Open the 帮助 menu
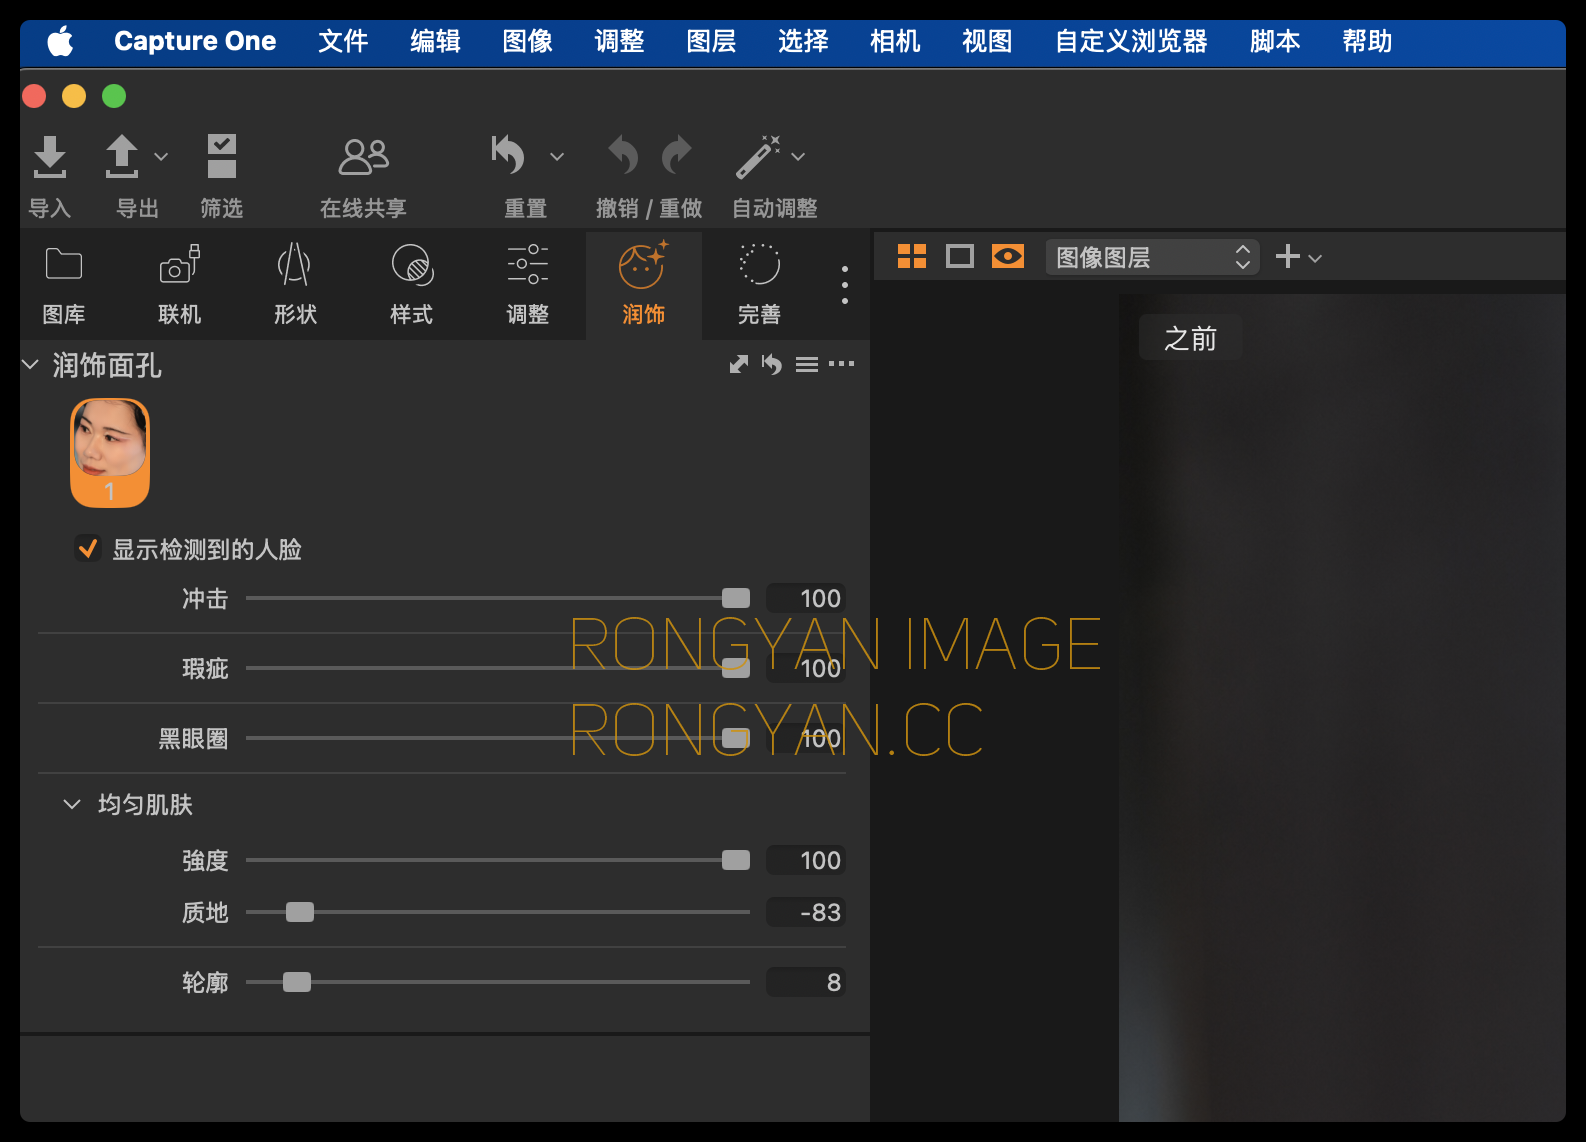1586x1142 pixels. click(x=1367, y=41)
